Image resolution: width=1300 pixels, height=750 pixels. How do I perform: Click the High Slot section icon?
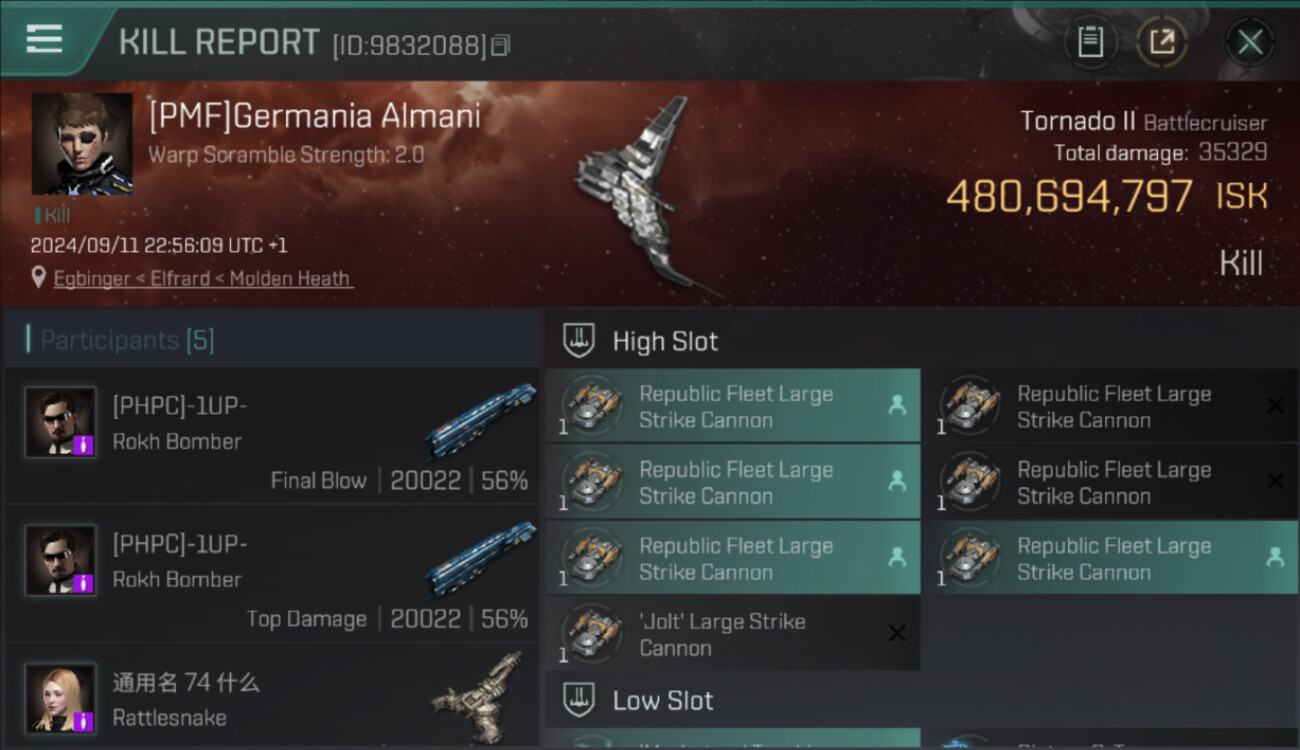[x=579, y=340]
